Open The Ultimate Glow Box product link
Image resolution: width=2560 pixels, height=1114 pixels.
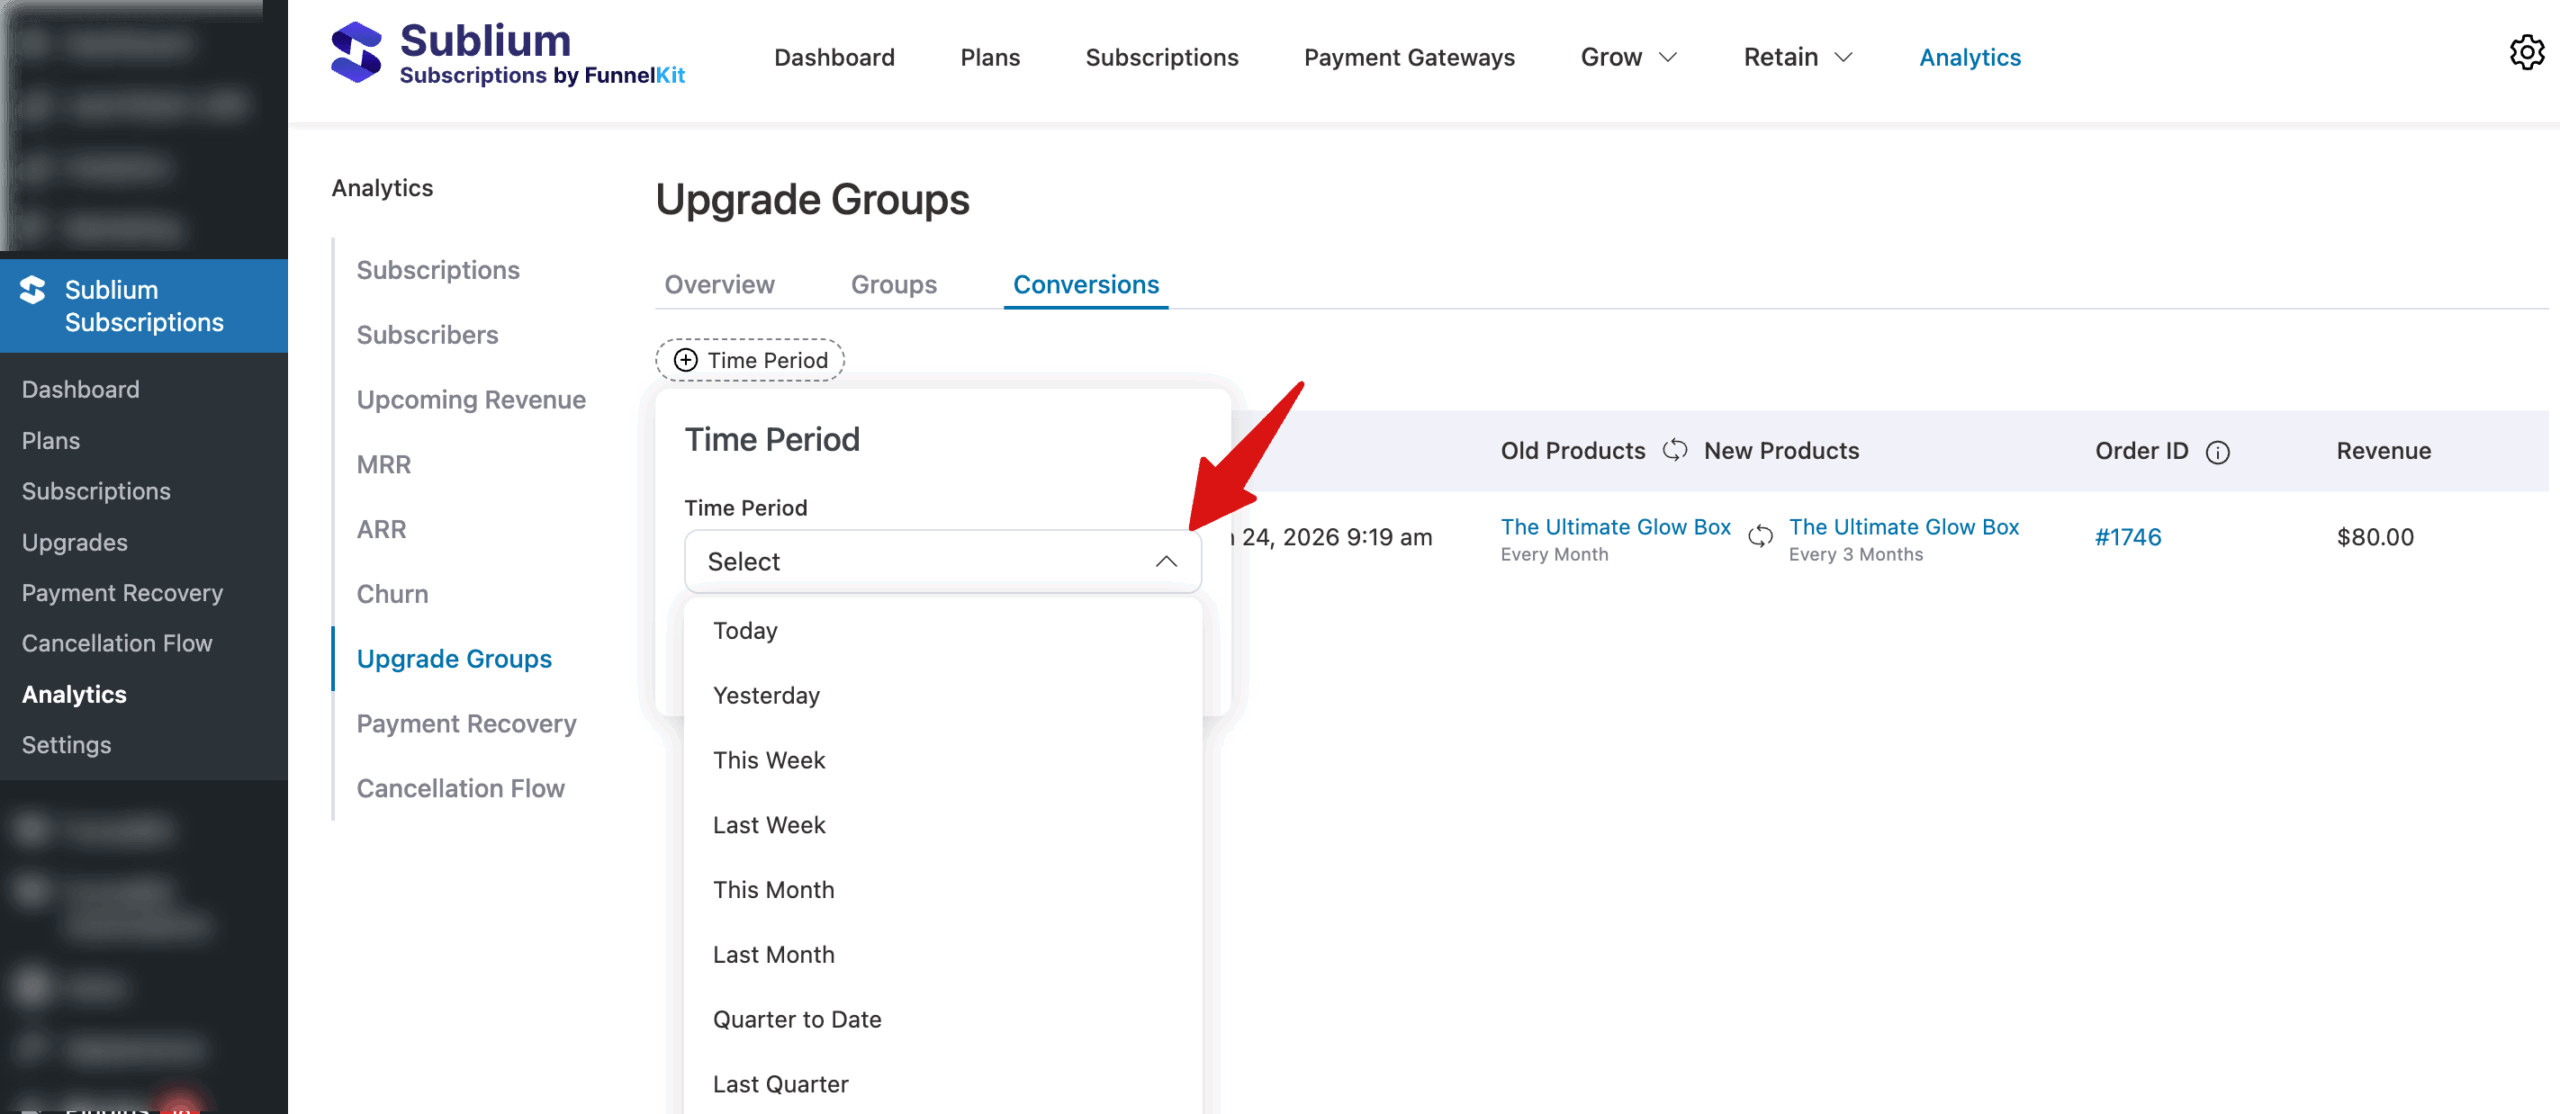coord(1615,526)
